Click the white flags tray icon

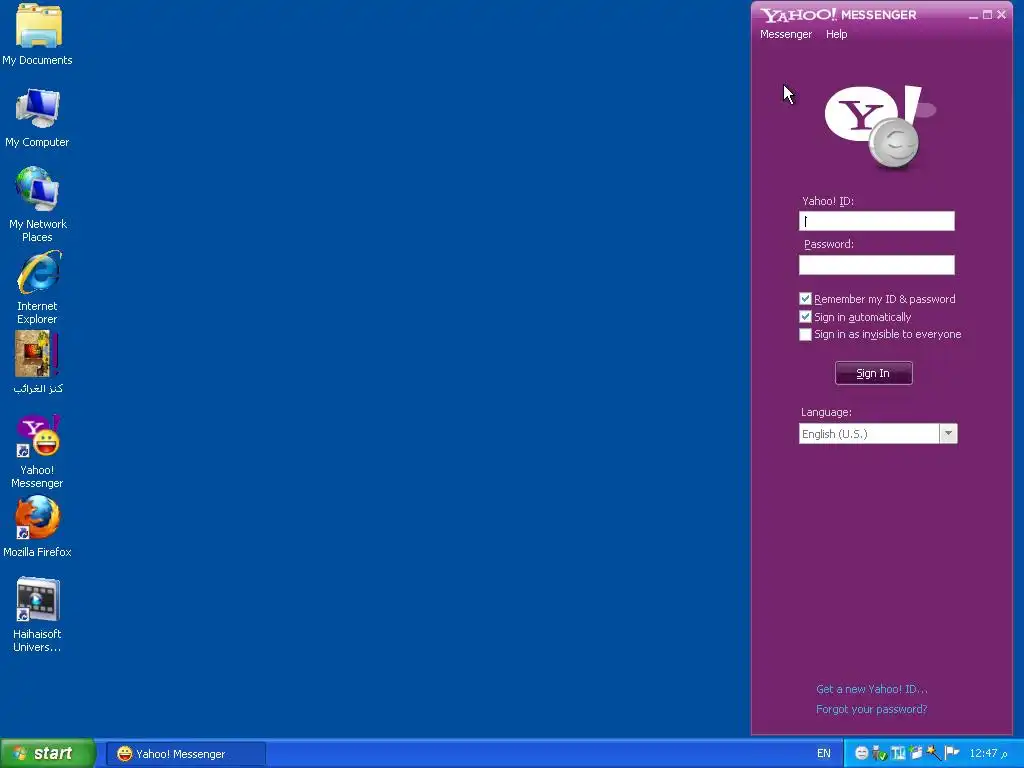[x=952, y=752]
